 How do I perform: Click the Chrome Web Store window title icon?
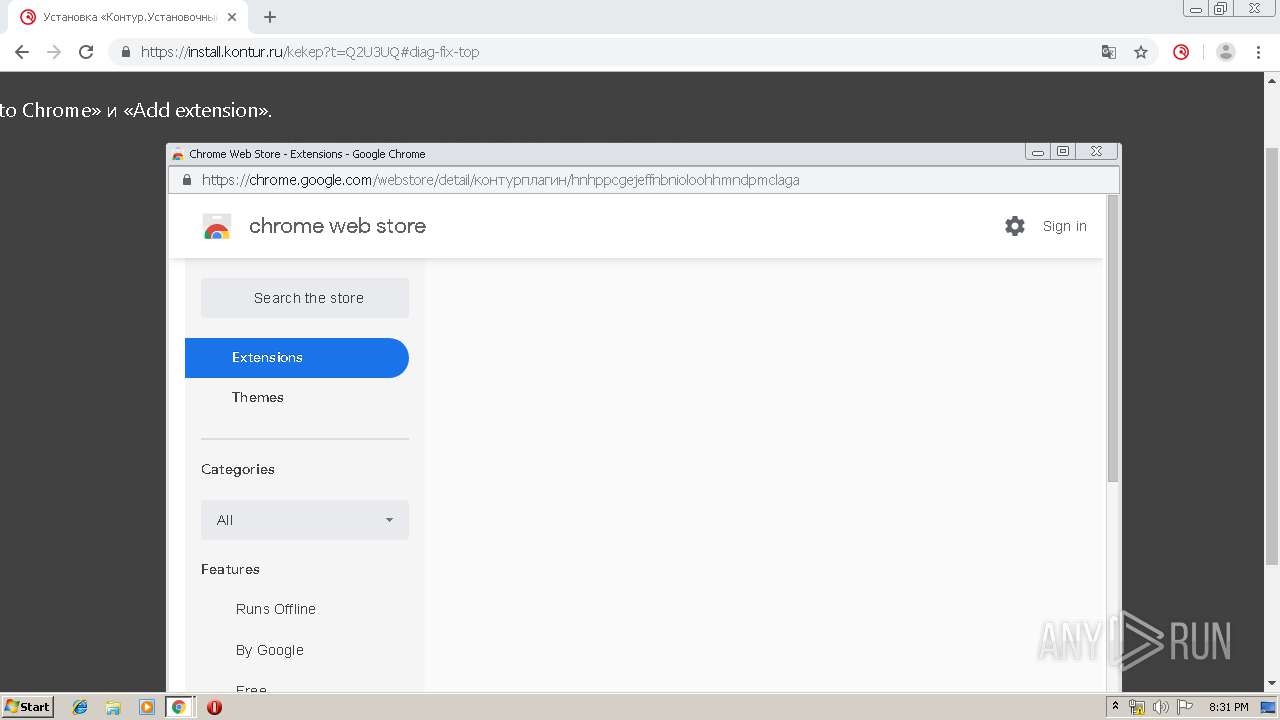pyautogui.click(x=178, y=154)
